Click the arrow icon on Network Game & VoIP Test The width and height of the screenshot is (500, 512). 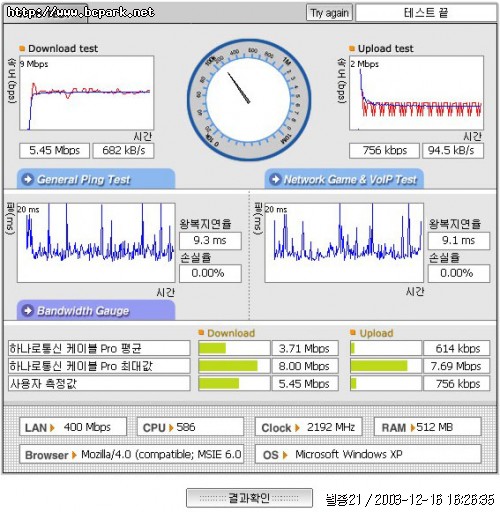[x=275, y=179]
